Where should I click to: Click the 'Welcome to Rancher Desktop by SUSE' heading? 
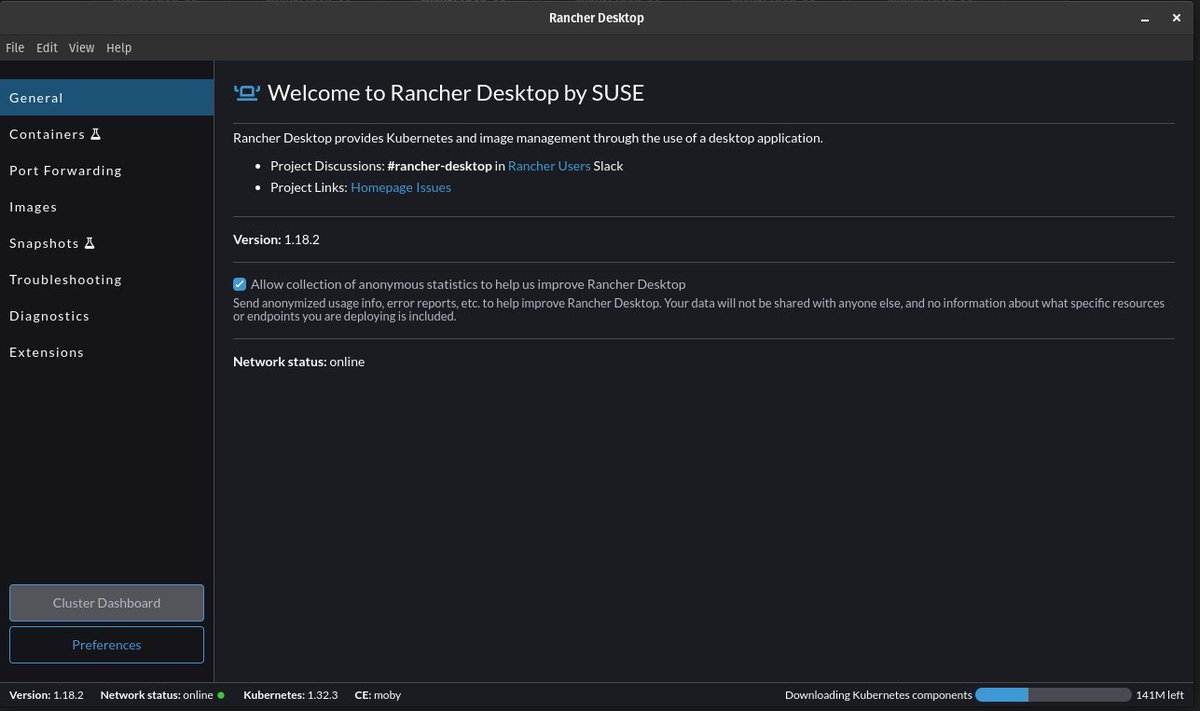pos(456,93)
